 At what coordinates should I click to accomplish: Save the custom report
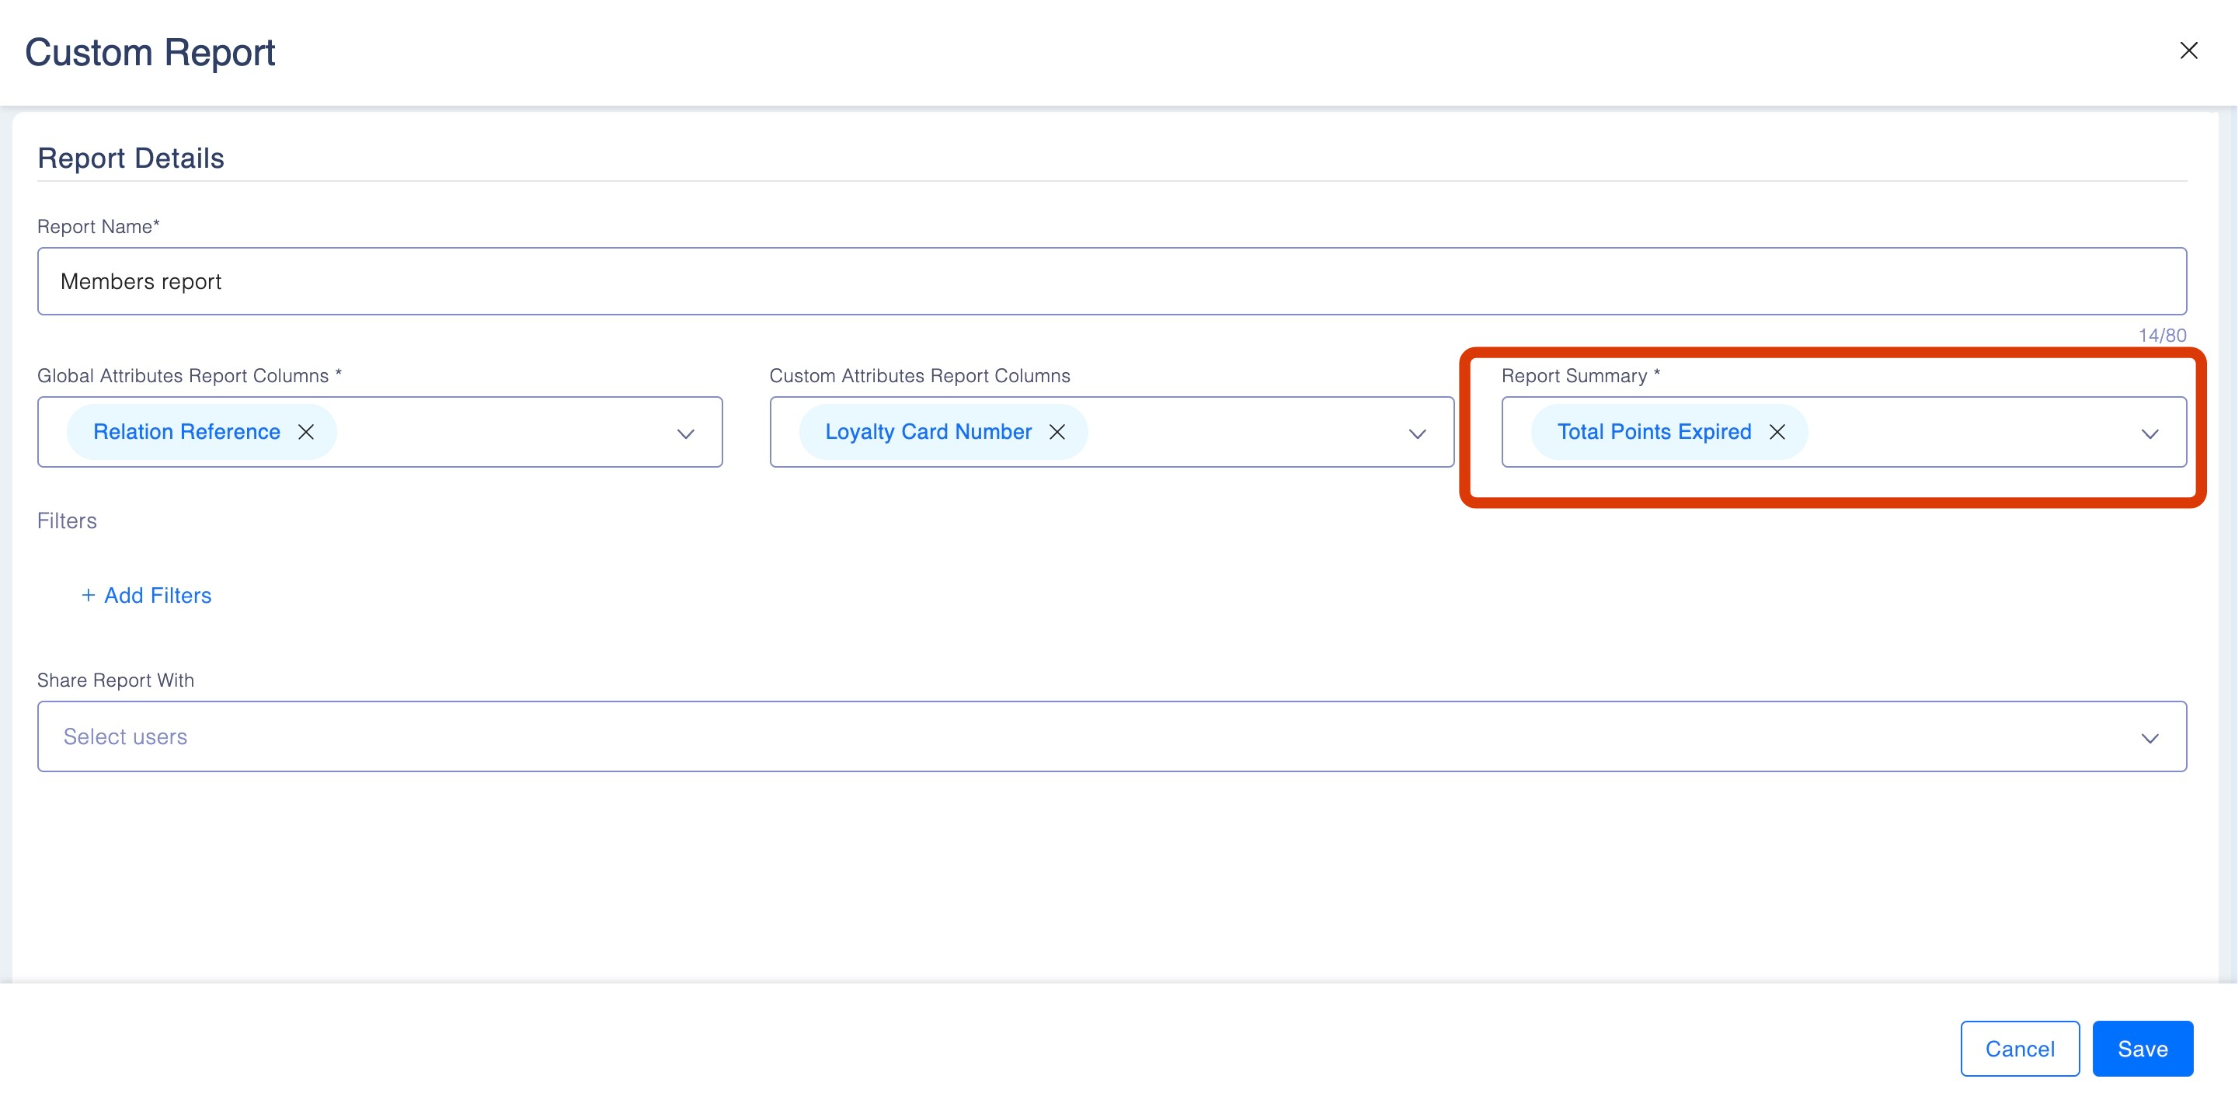point(2142,1049)
